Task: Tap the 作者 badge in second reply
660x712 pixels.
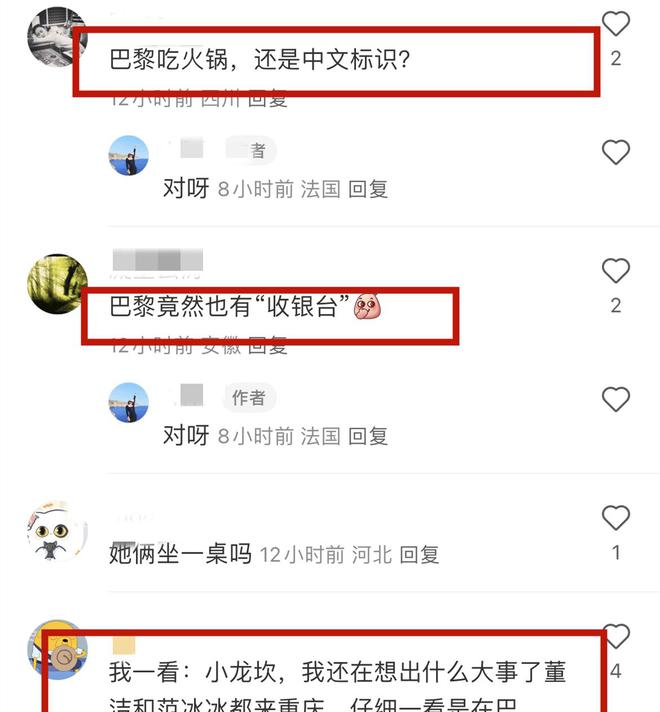Action: (x=248, y=398)
